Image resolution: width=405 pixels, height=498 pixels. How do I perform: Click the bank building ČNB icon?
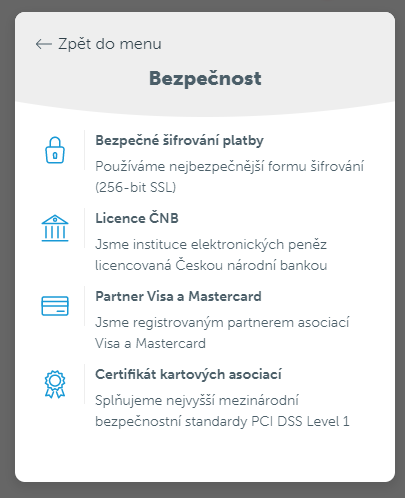click(55, 228)
